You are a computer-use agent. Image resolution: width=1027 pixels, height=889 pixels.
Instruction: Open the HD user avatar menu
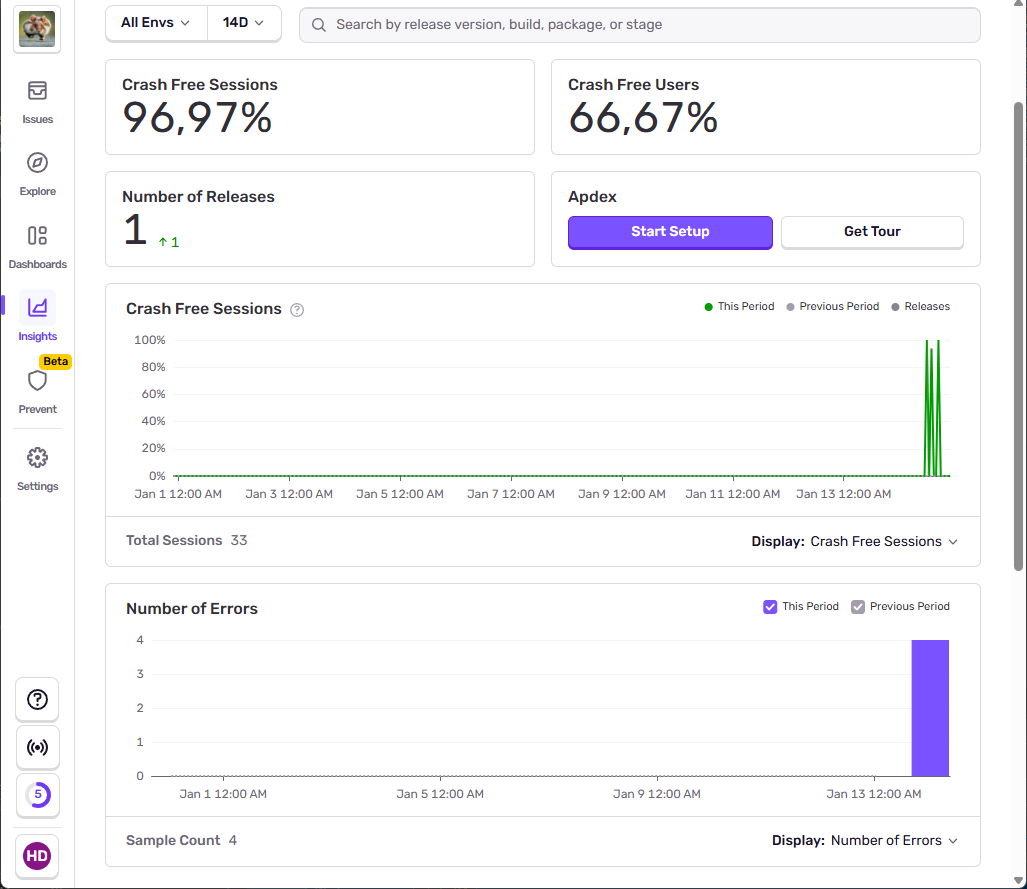coord(37,855)
